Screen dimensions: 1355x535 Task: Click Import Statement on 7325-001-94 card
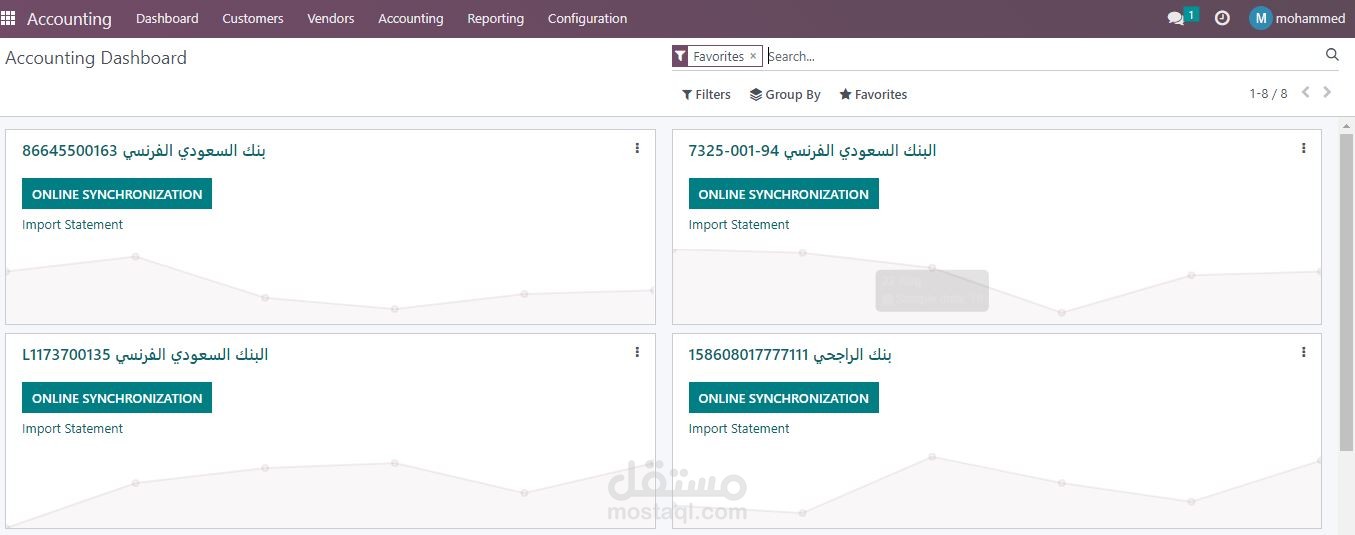(x=739, y=225)
